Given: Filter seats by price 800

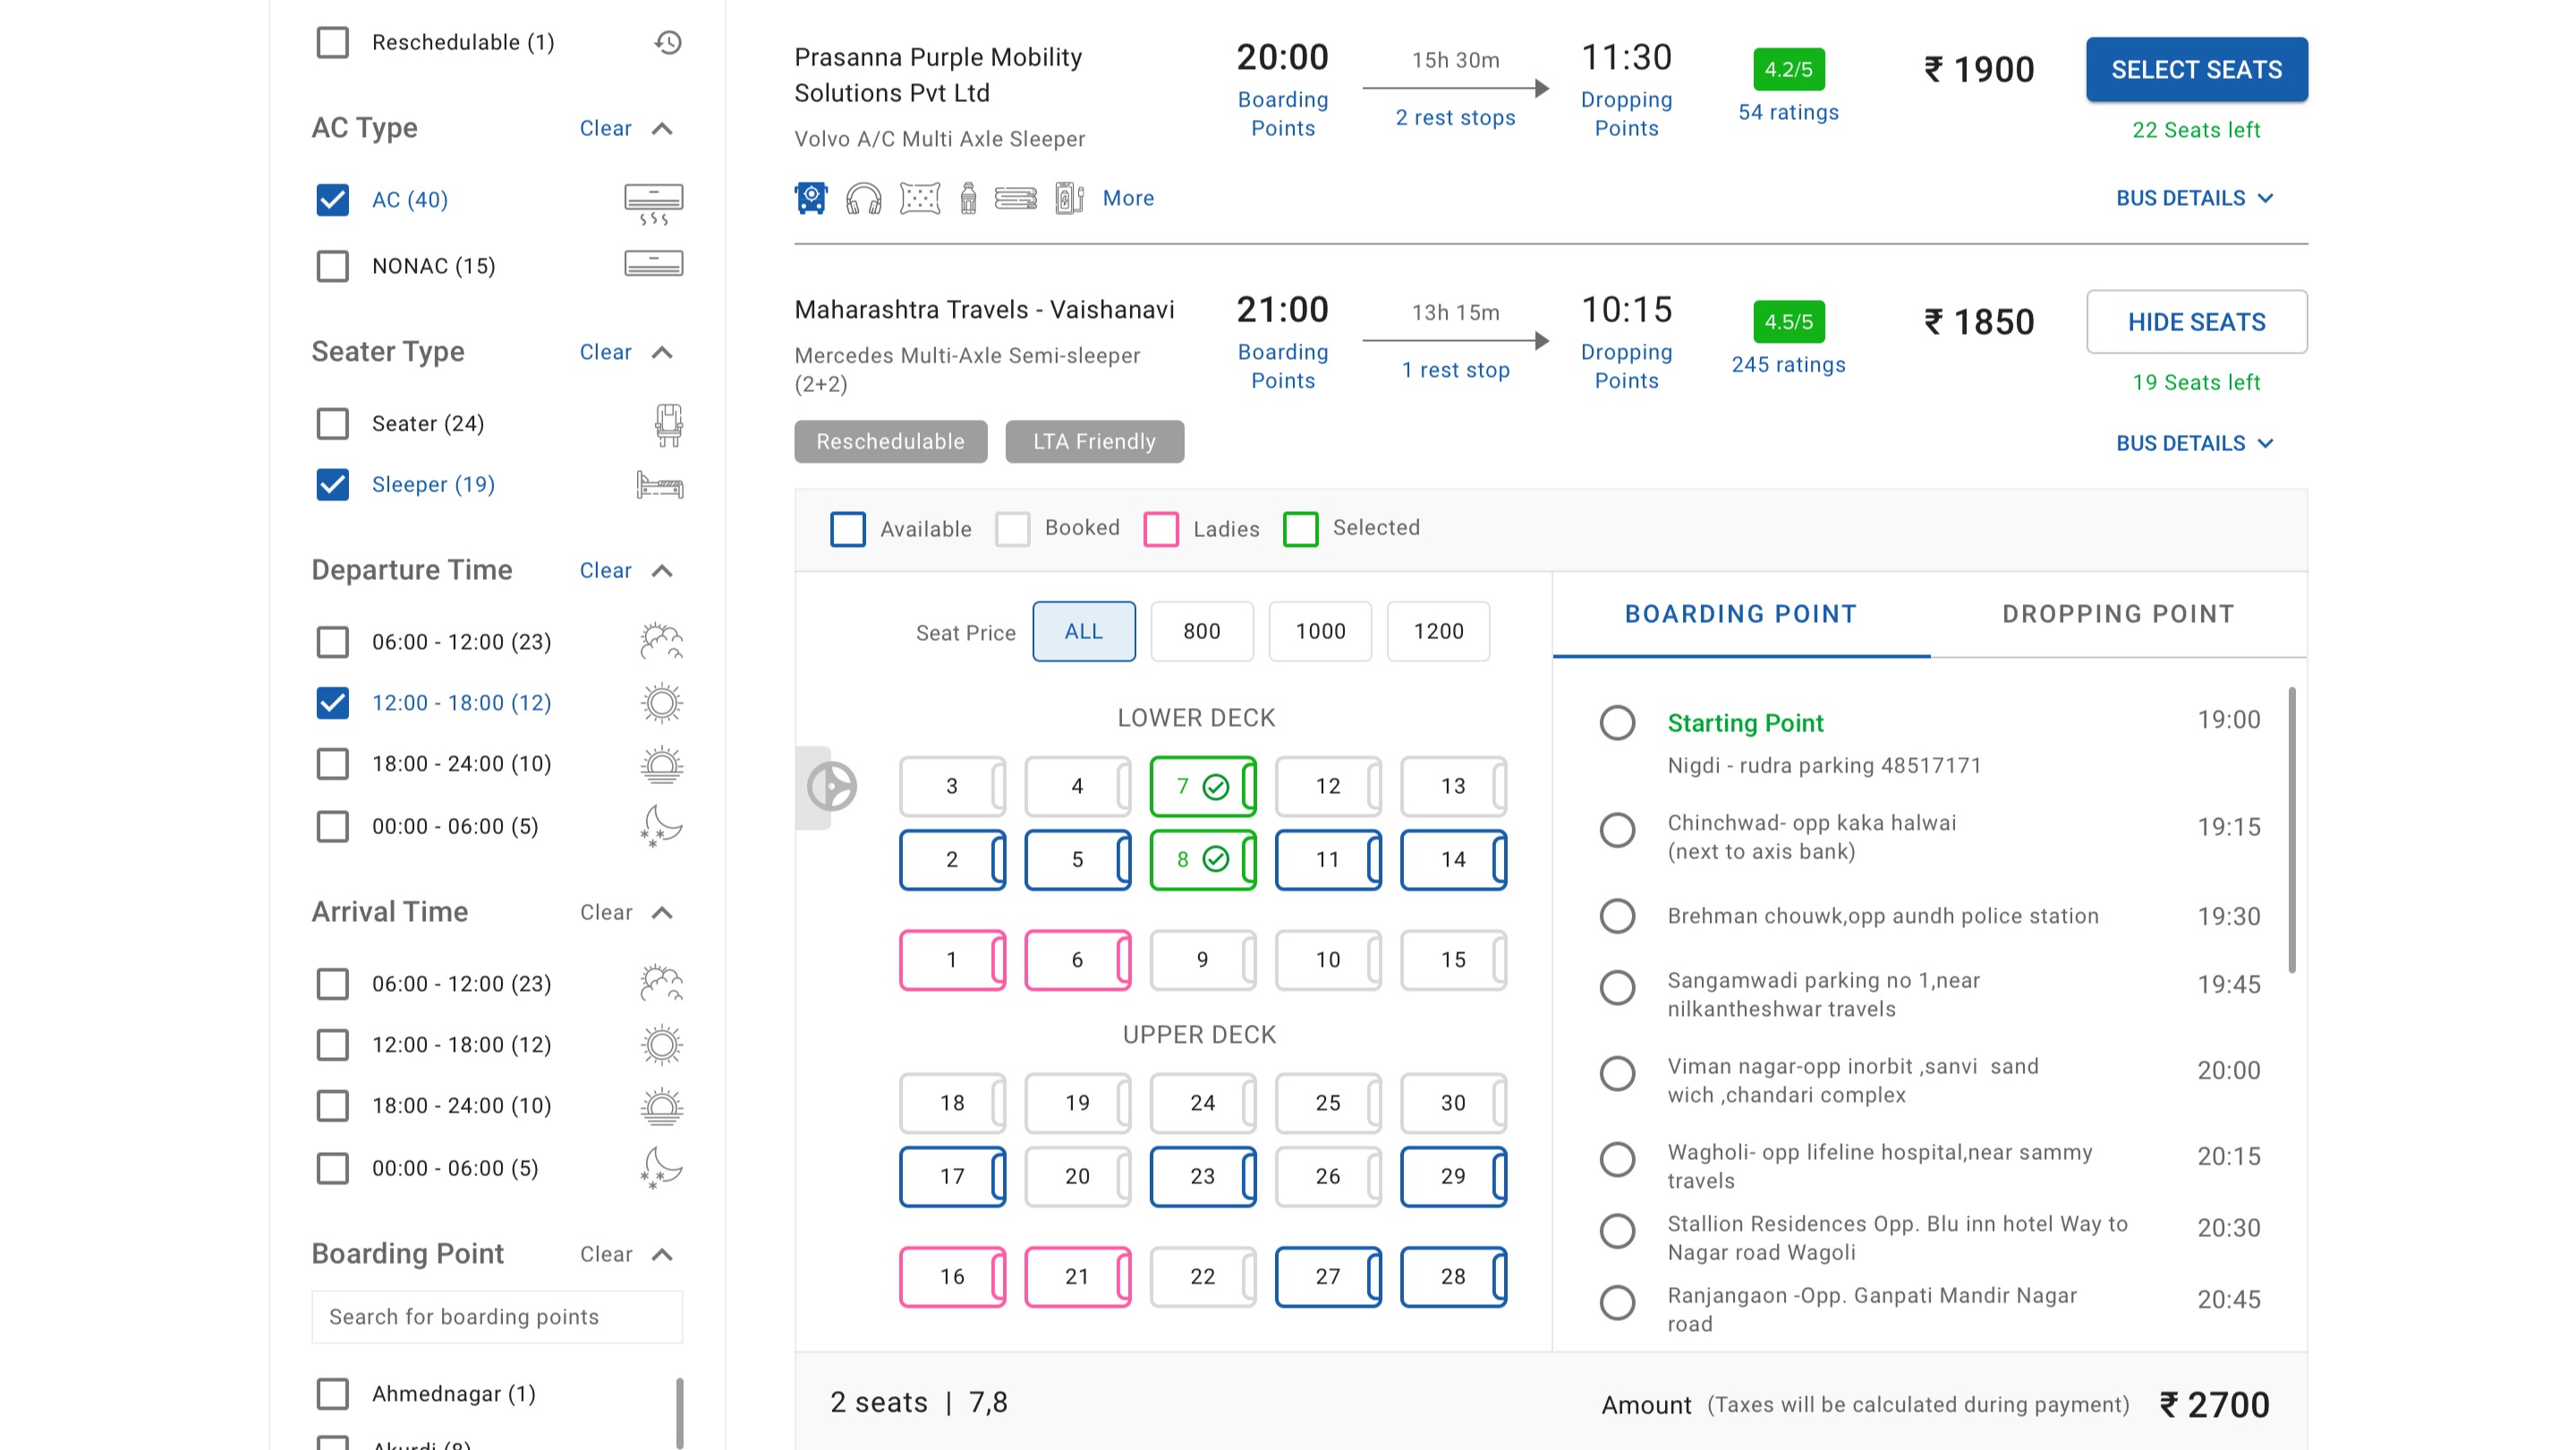Looking at the screenshot, I should [x=1201, y=631].
